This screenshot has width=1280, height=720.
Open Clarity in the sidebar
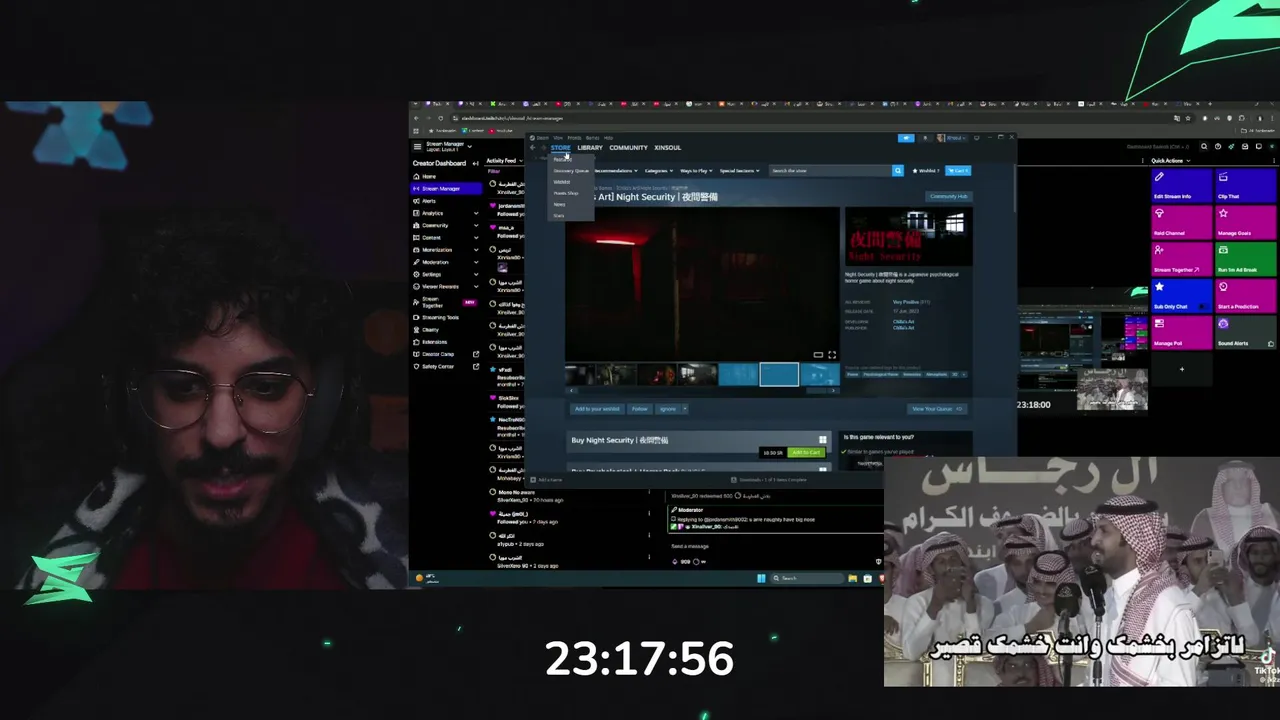point(430,329)
